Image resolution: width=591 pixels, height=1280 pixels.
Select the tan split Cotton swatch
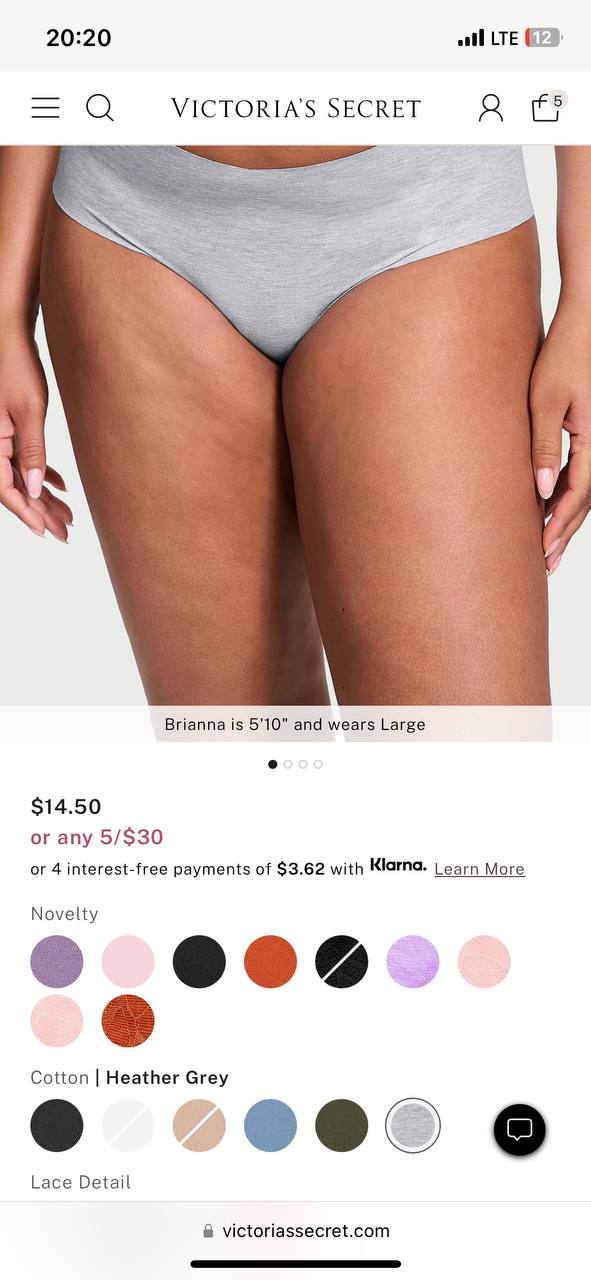(199, 1126)
